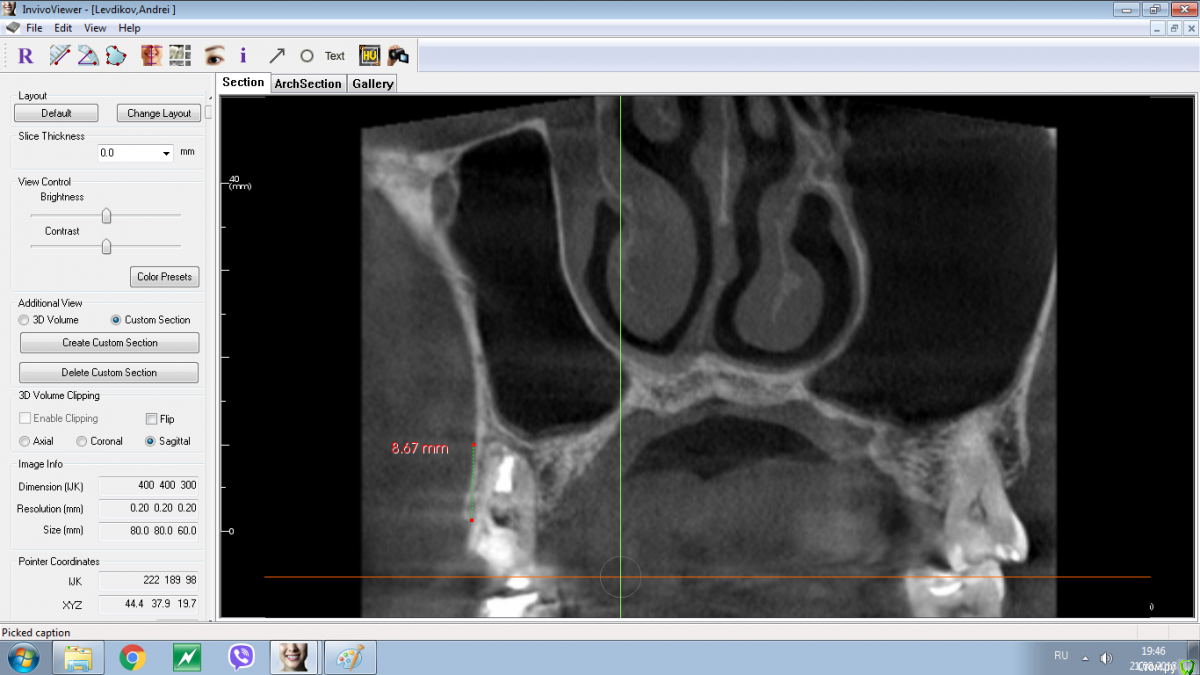Image resolution: width=1200 pixels, height=675 pixels.
Task: Open patient info with the 'i' icon
Action: [x=243, y=56]
